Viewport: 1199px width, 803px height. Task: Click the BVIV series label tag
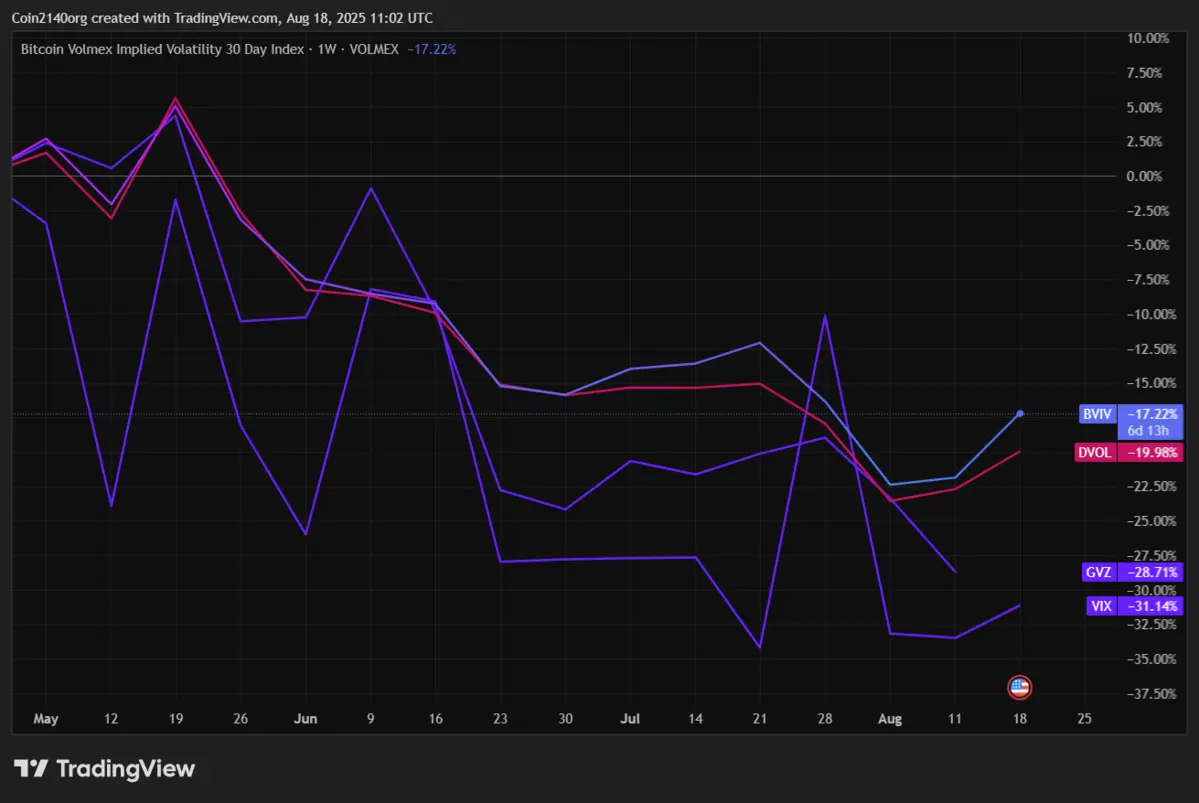[x=1093, y=413]
